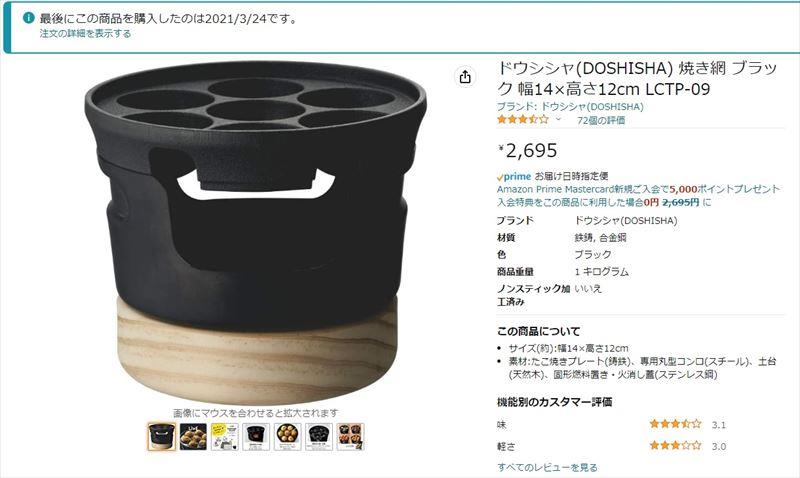Select sixth thumbnail of empty plate
The image size is (800, 478).
pos(319,437)
